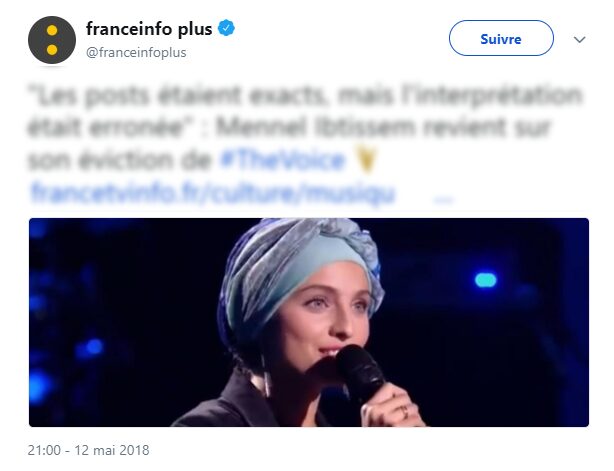Click the upper yellow dot of avatar logo
Viewport: 614px width, 471px height.
point(52,30)
